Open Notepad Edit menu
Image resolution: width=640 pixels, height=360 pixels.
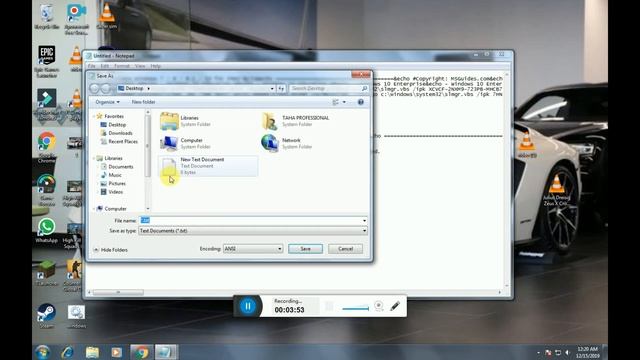click(105, 66)
